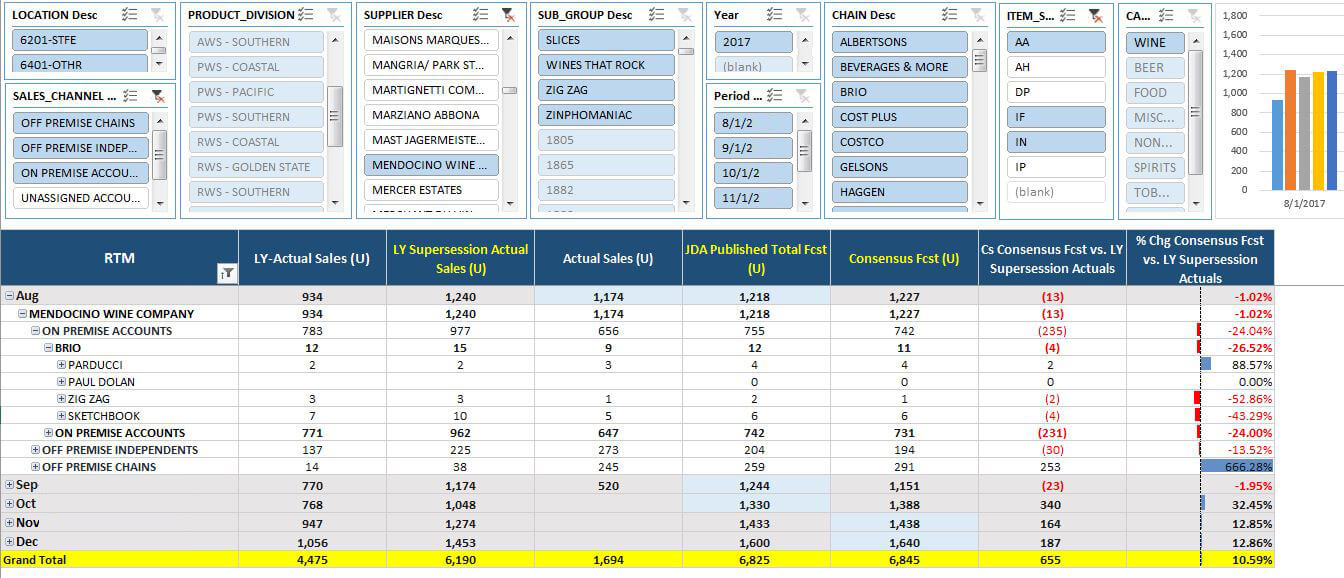This screenshot has height=578, width=1344.
Task: Select the JDA Published Total Fcst header
Action: (x=756, y=258)
